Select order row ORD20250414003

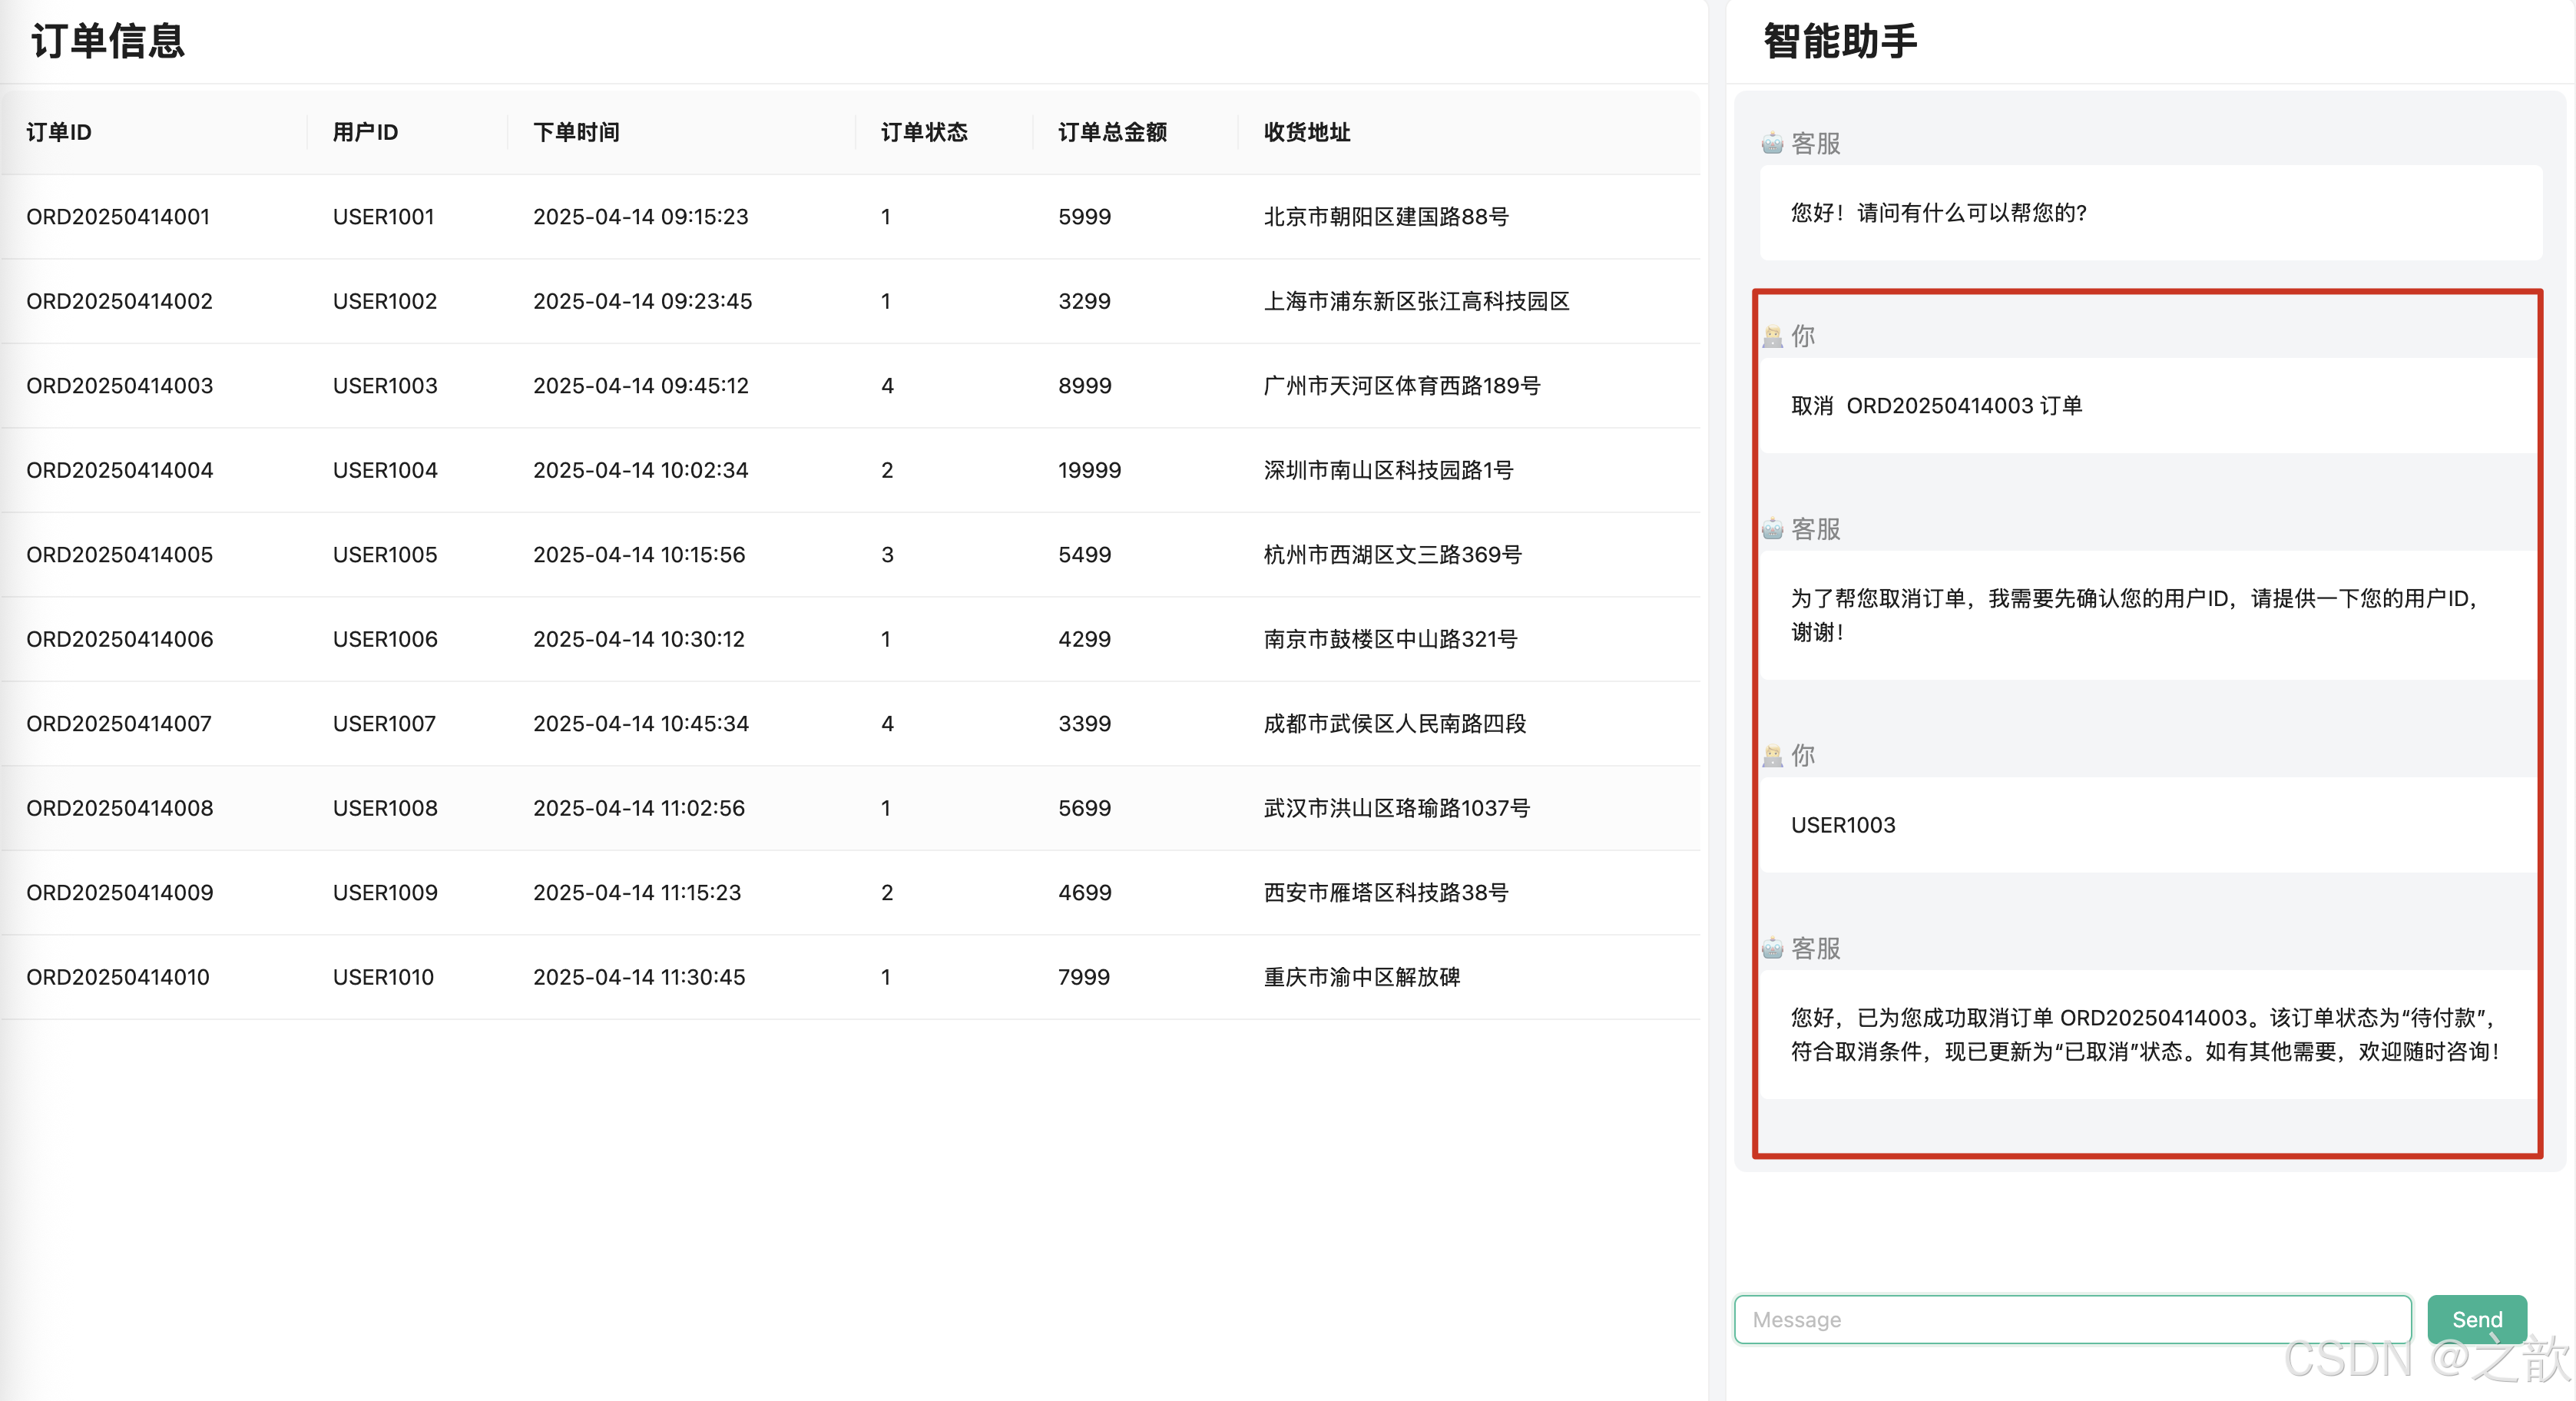coord(120,385)
